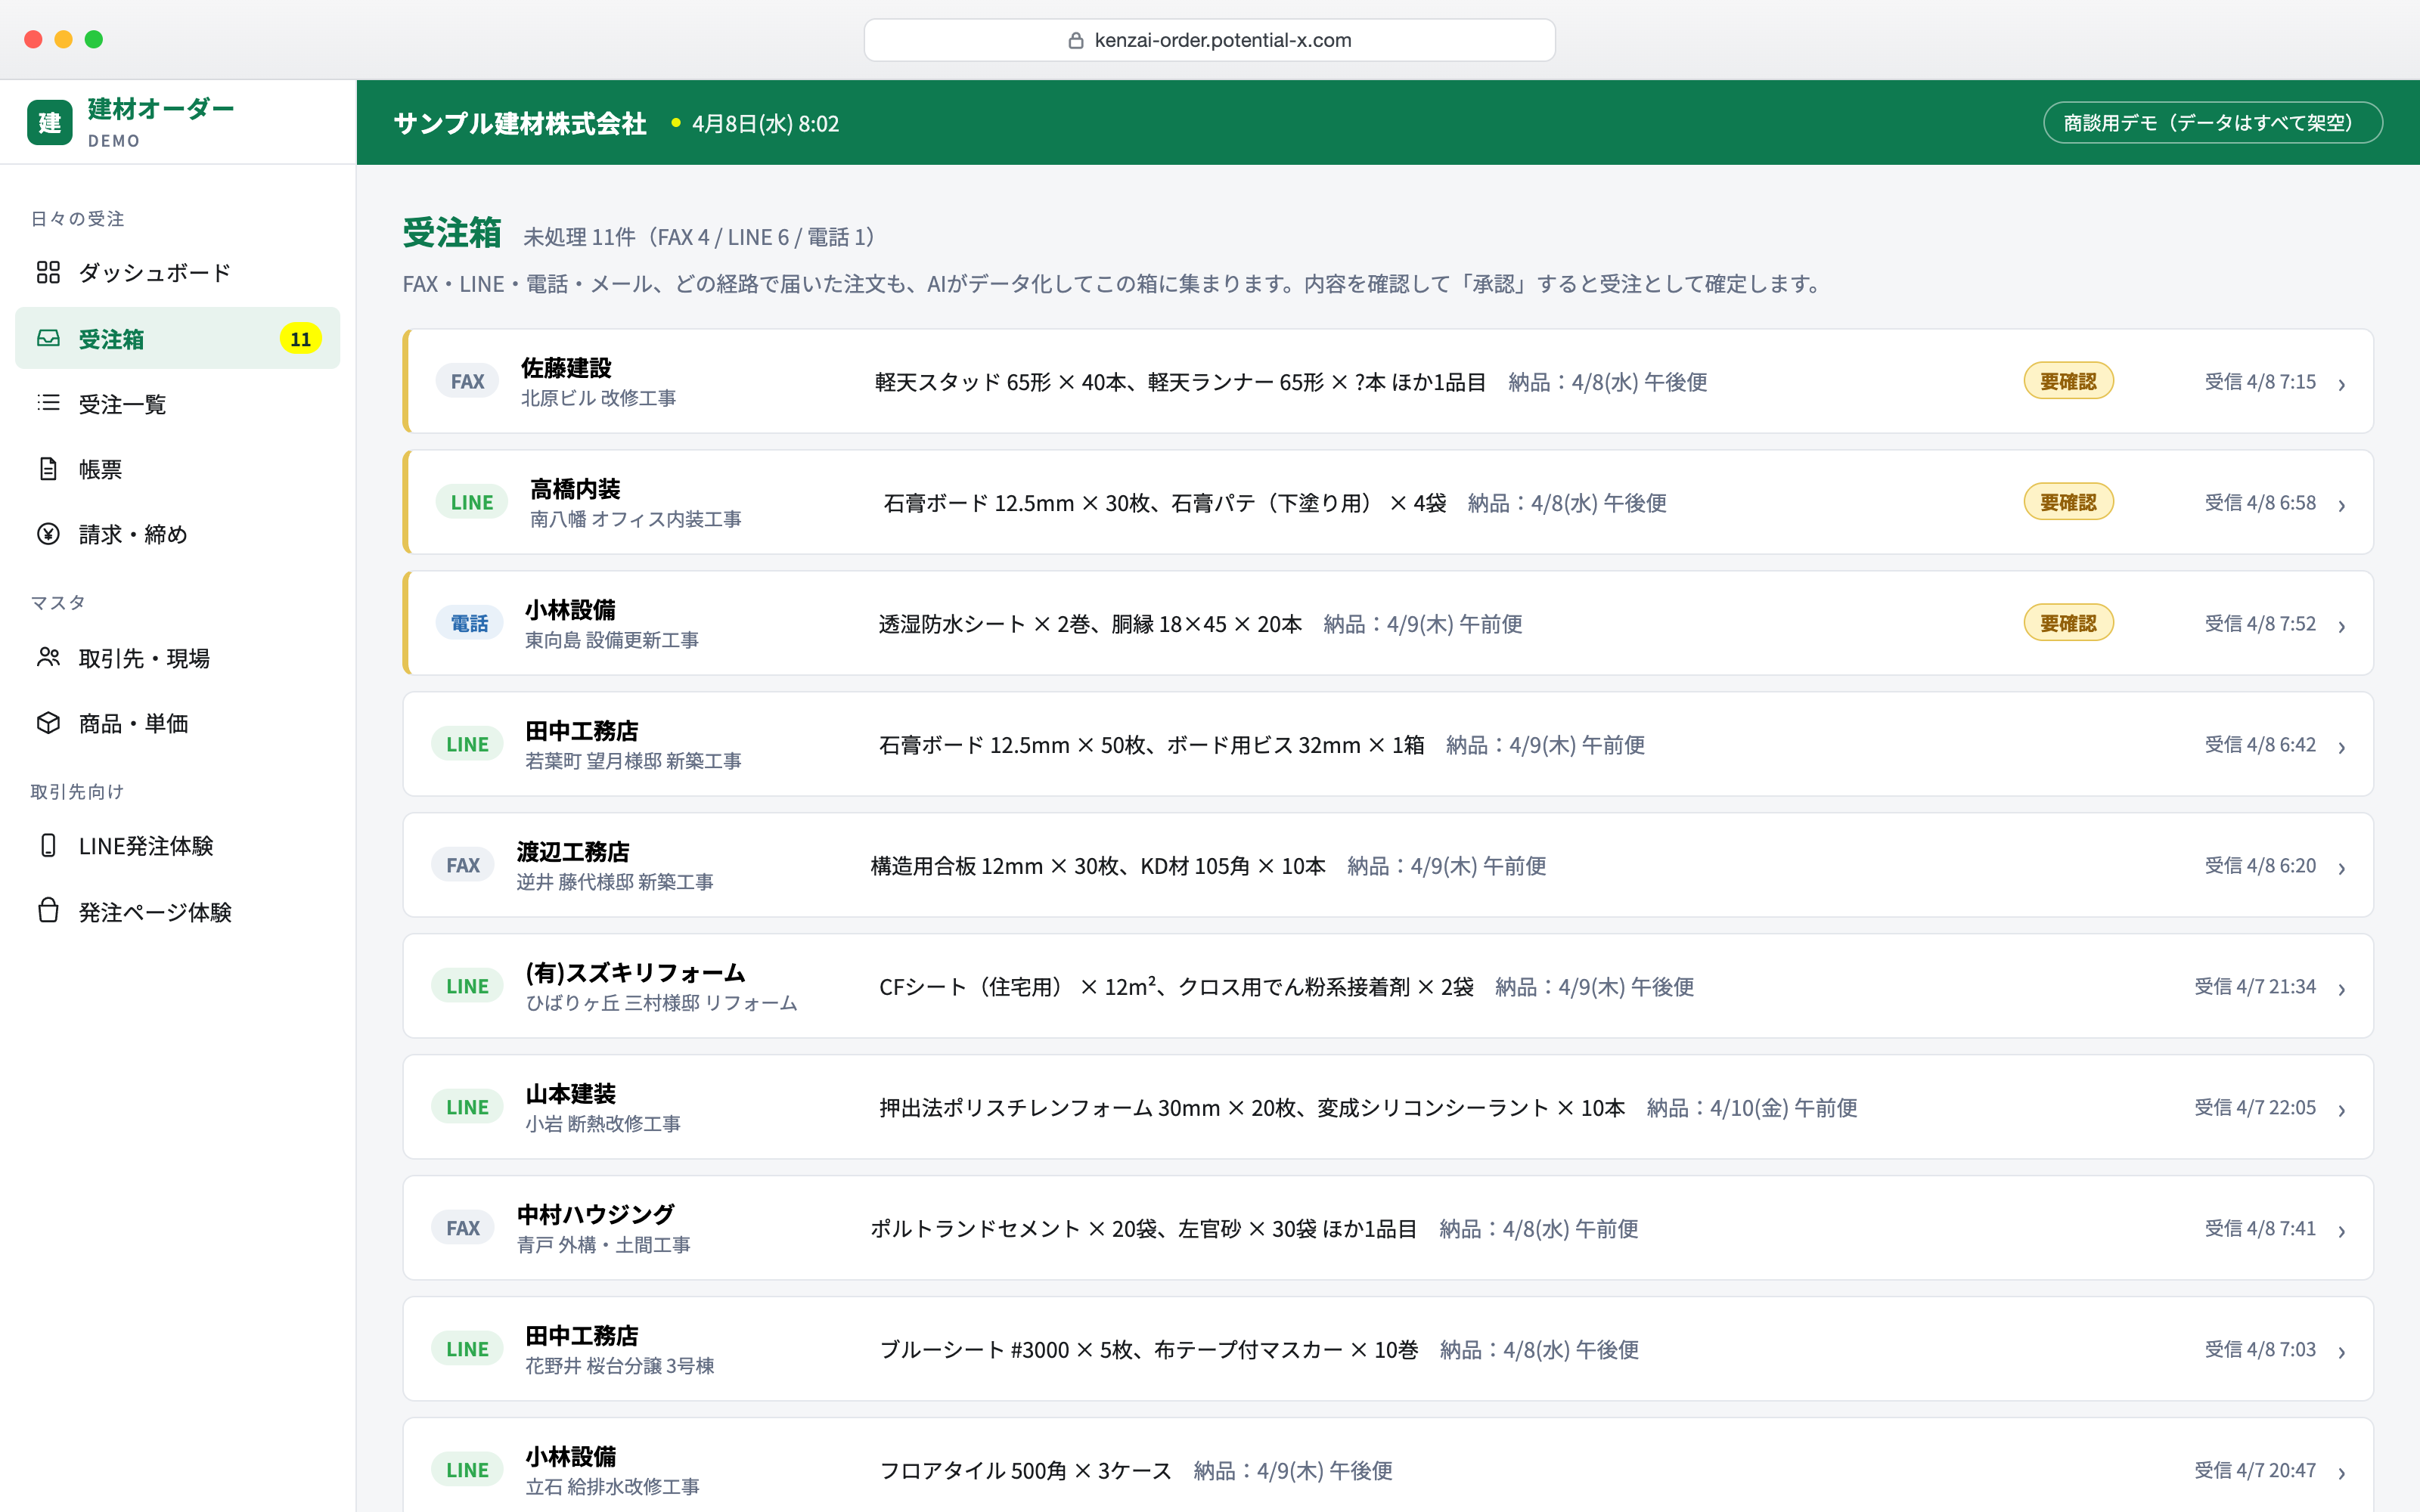The image size is (2420, 1512).
Task: Expand 田中工務店 若葉町 order chevron
Action: coord(2342,747)
